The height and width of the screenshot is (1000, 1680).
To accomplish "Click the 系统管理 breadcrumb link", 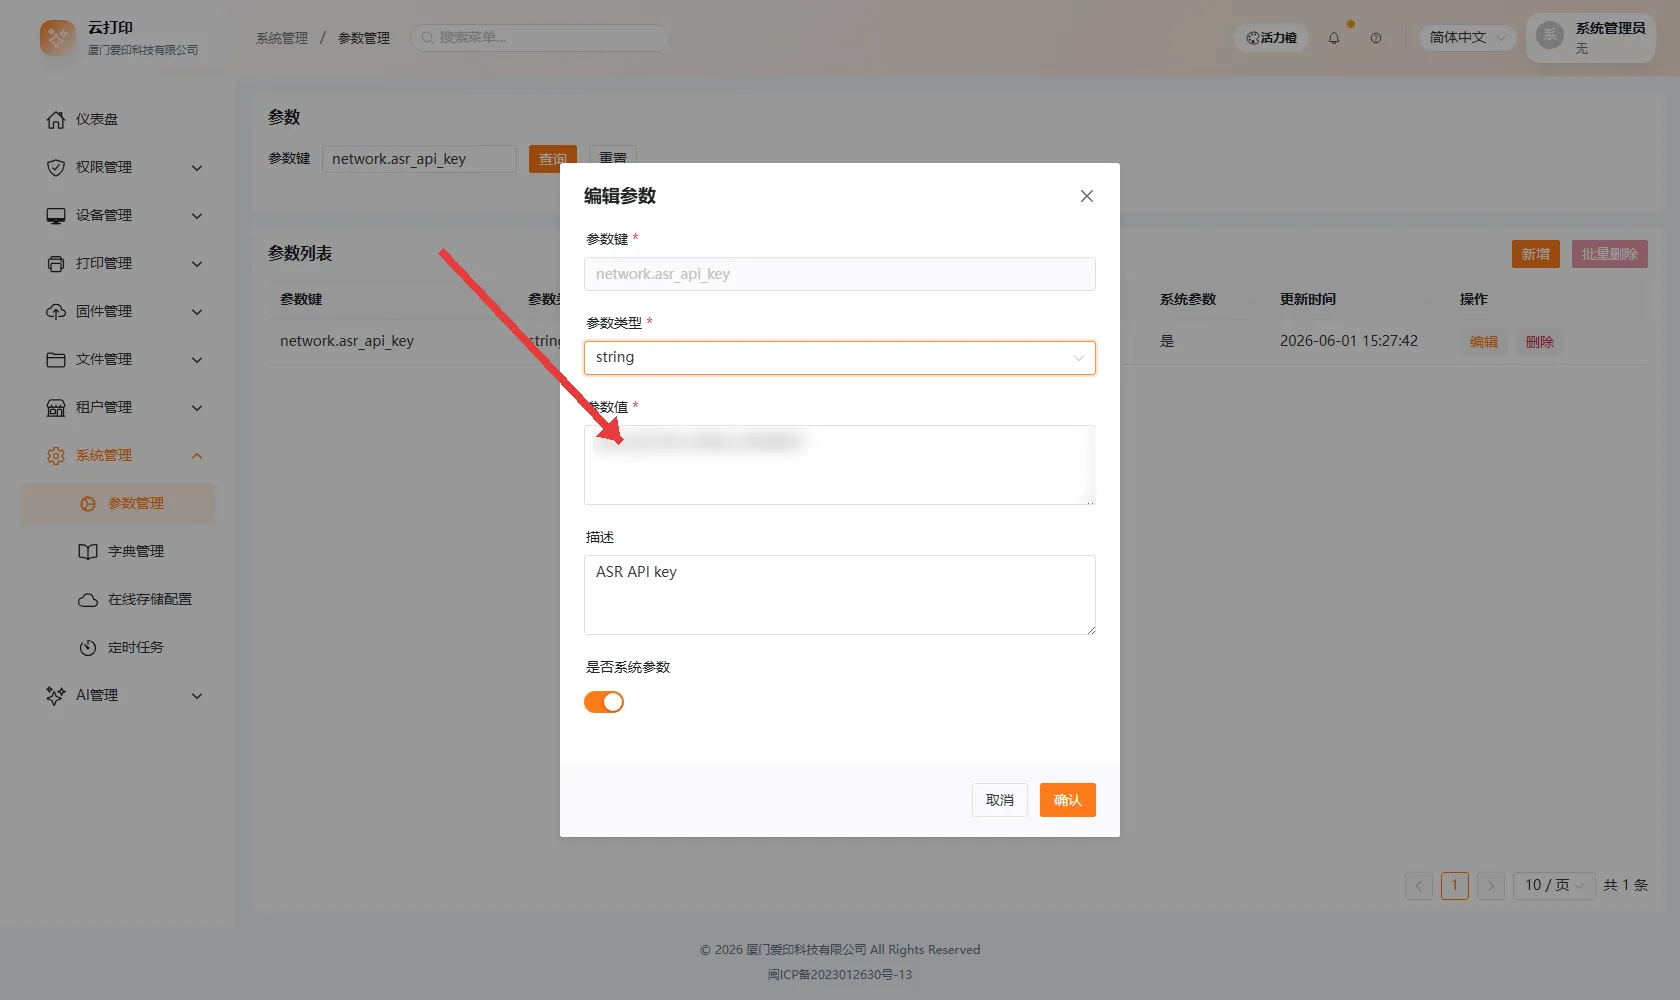I will point(282,38).
